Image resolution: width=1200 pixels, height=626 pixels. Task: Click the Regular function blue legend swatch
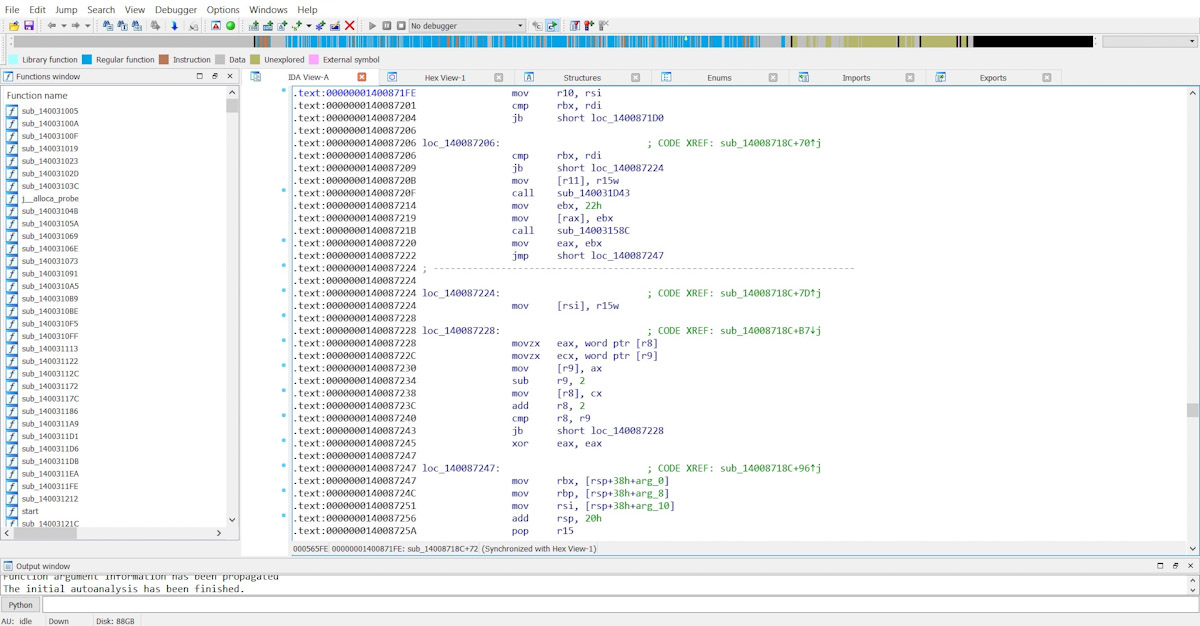point(87,59)
